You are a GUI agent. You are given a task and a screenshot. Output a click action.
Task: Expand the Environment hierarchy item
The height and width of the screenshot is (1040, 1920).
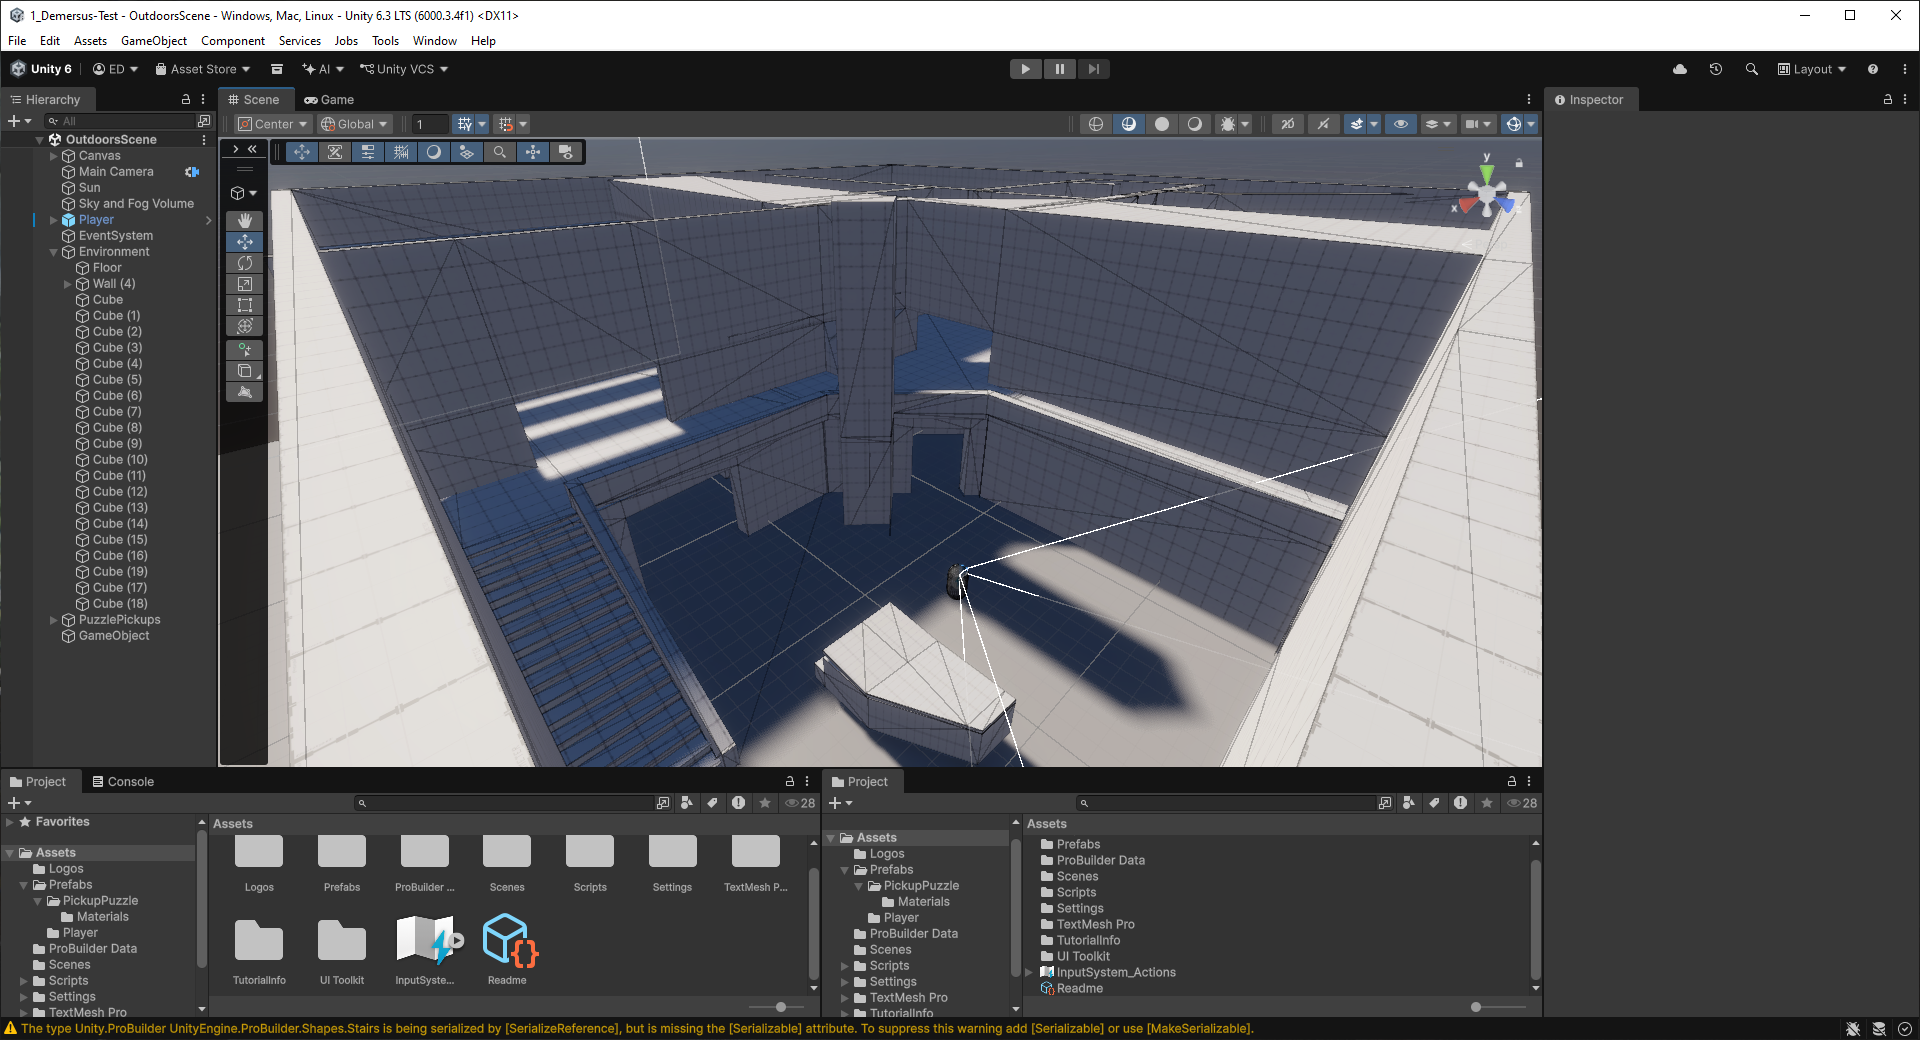53,251
